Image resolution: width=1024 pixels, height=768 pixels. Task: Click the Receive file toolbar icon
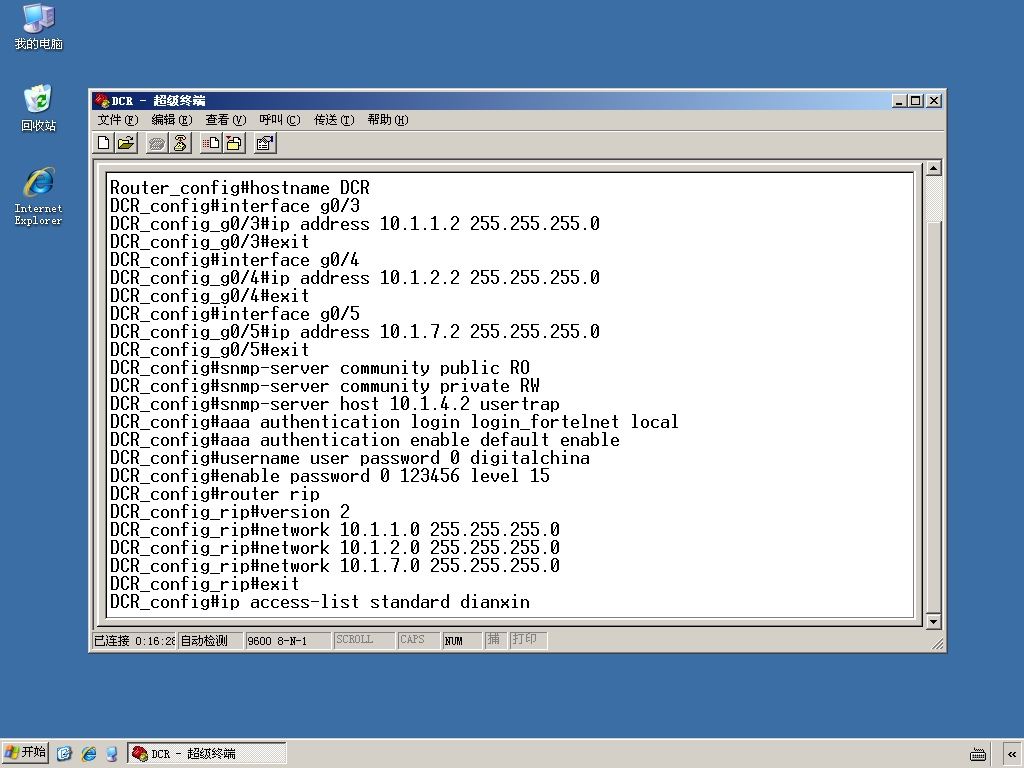pos(234,143)
